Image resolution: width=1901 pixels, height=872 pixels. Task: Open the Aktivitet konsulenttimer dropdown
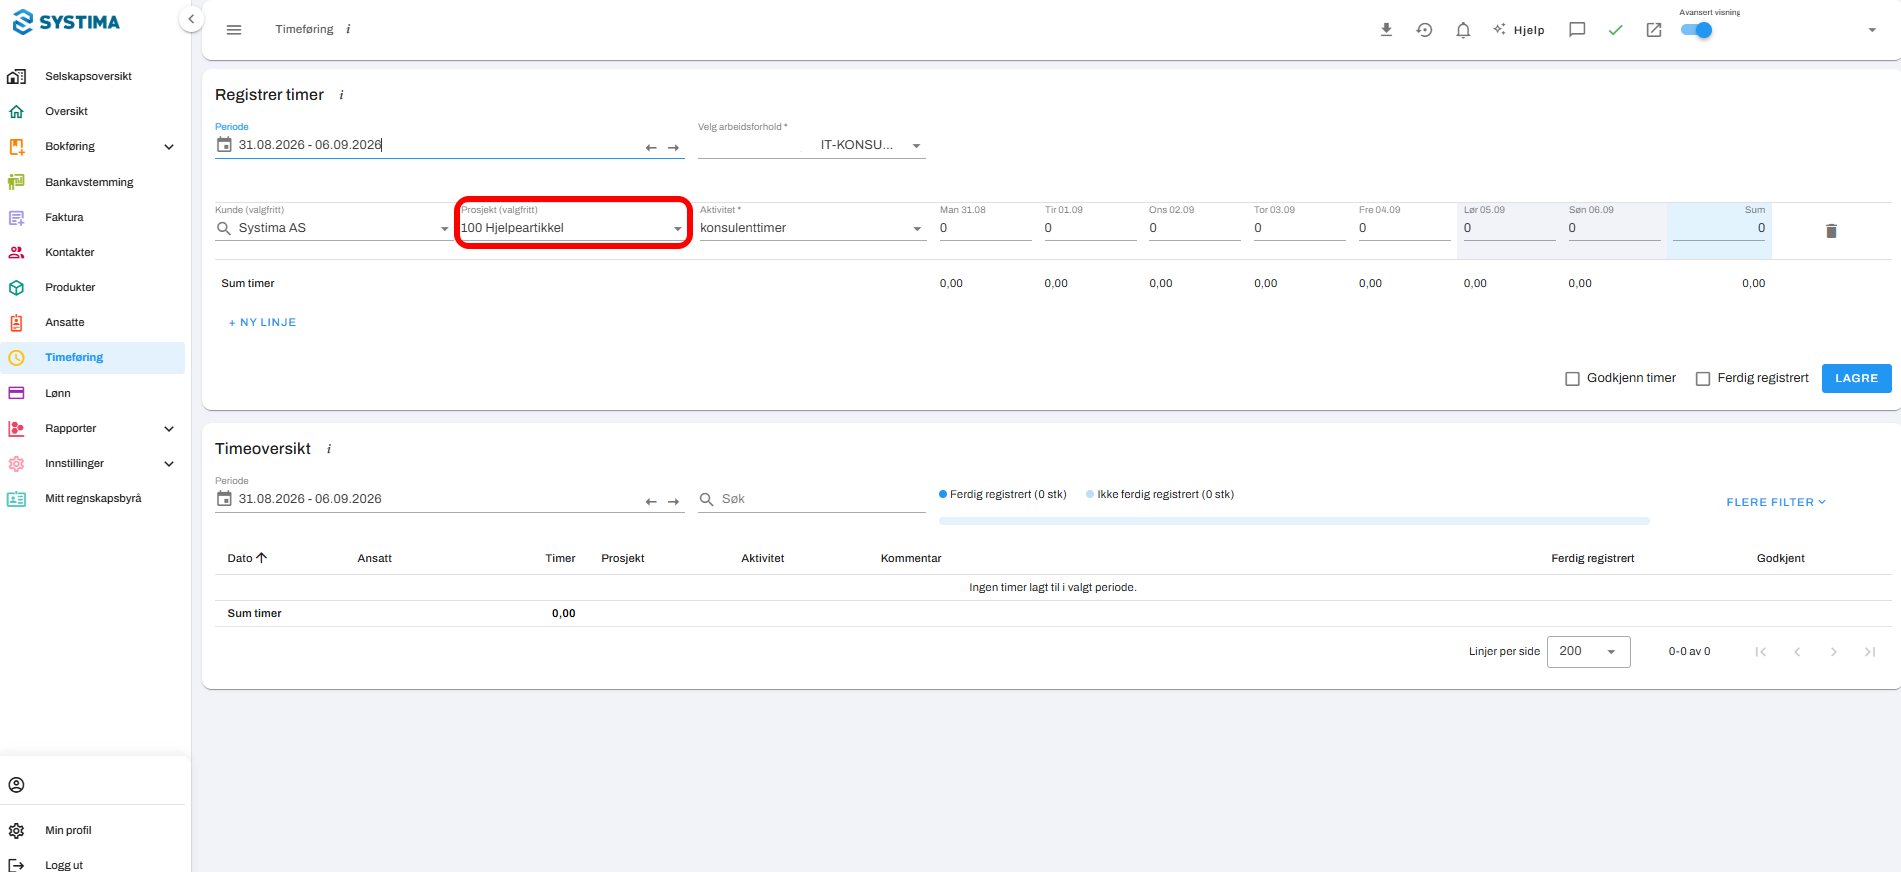click(x=812, y=228)
